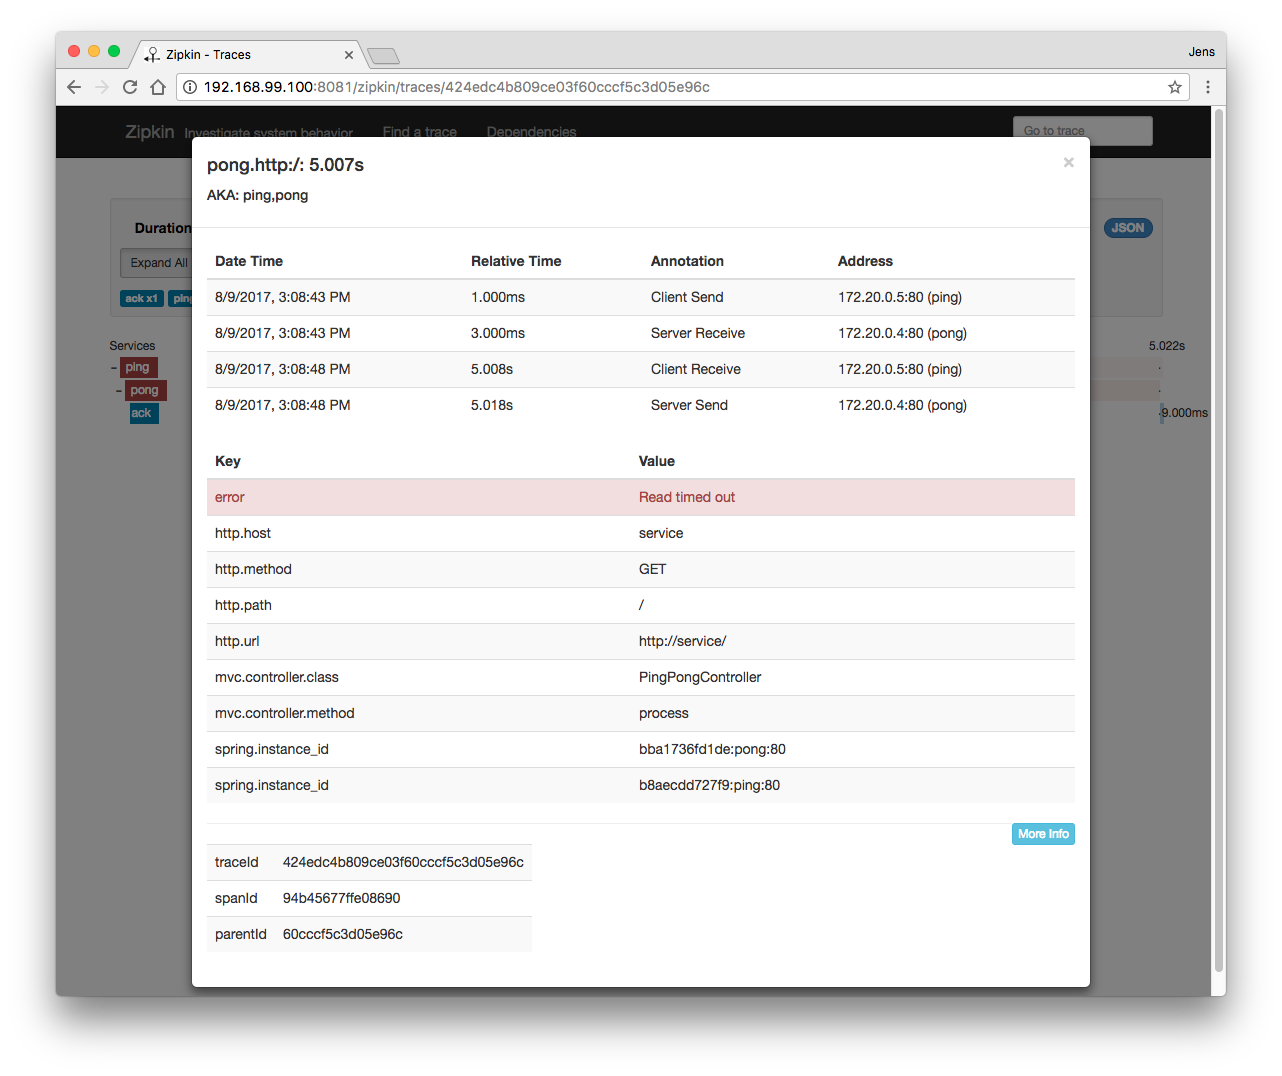Screen dimensions: 1282x1076
Task: Click the ack x1 service badge
Action: tap(142, 299)
